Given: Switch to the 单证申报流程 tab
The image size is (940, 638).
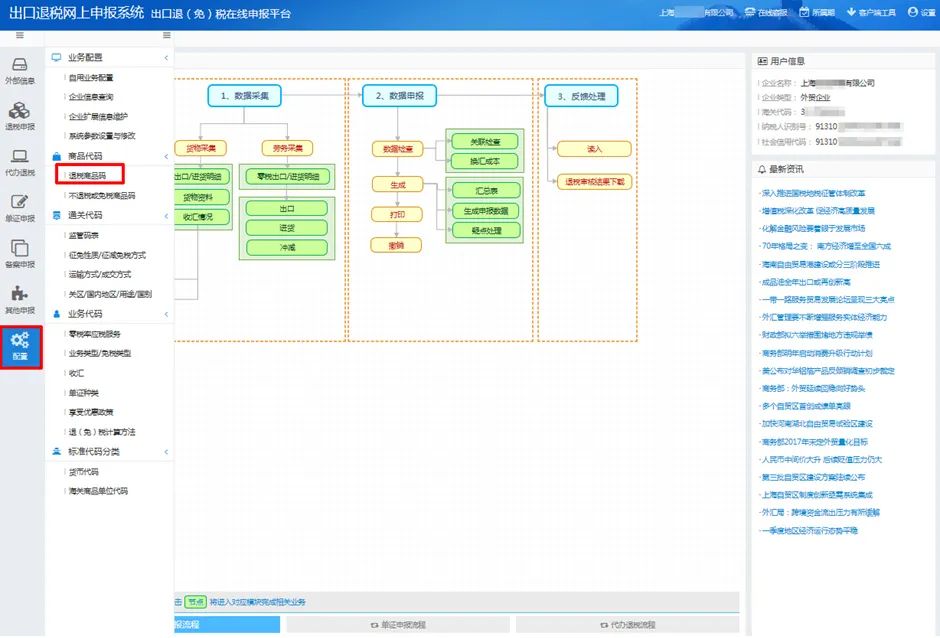Looking at the screenshot, I should 398,625.
